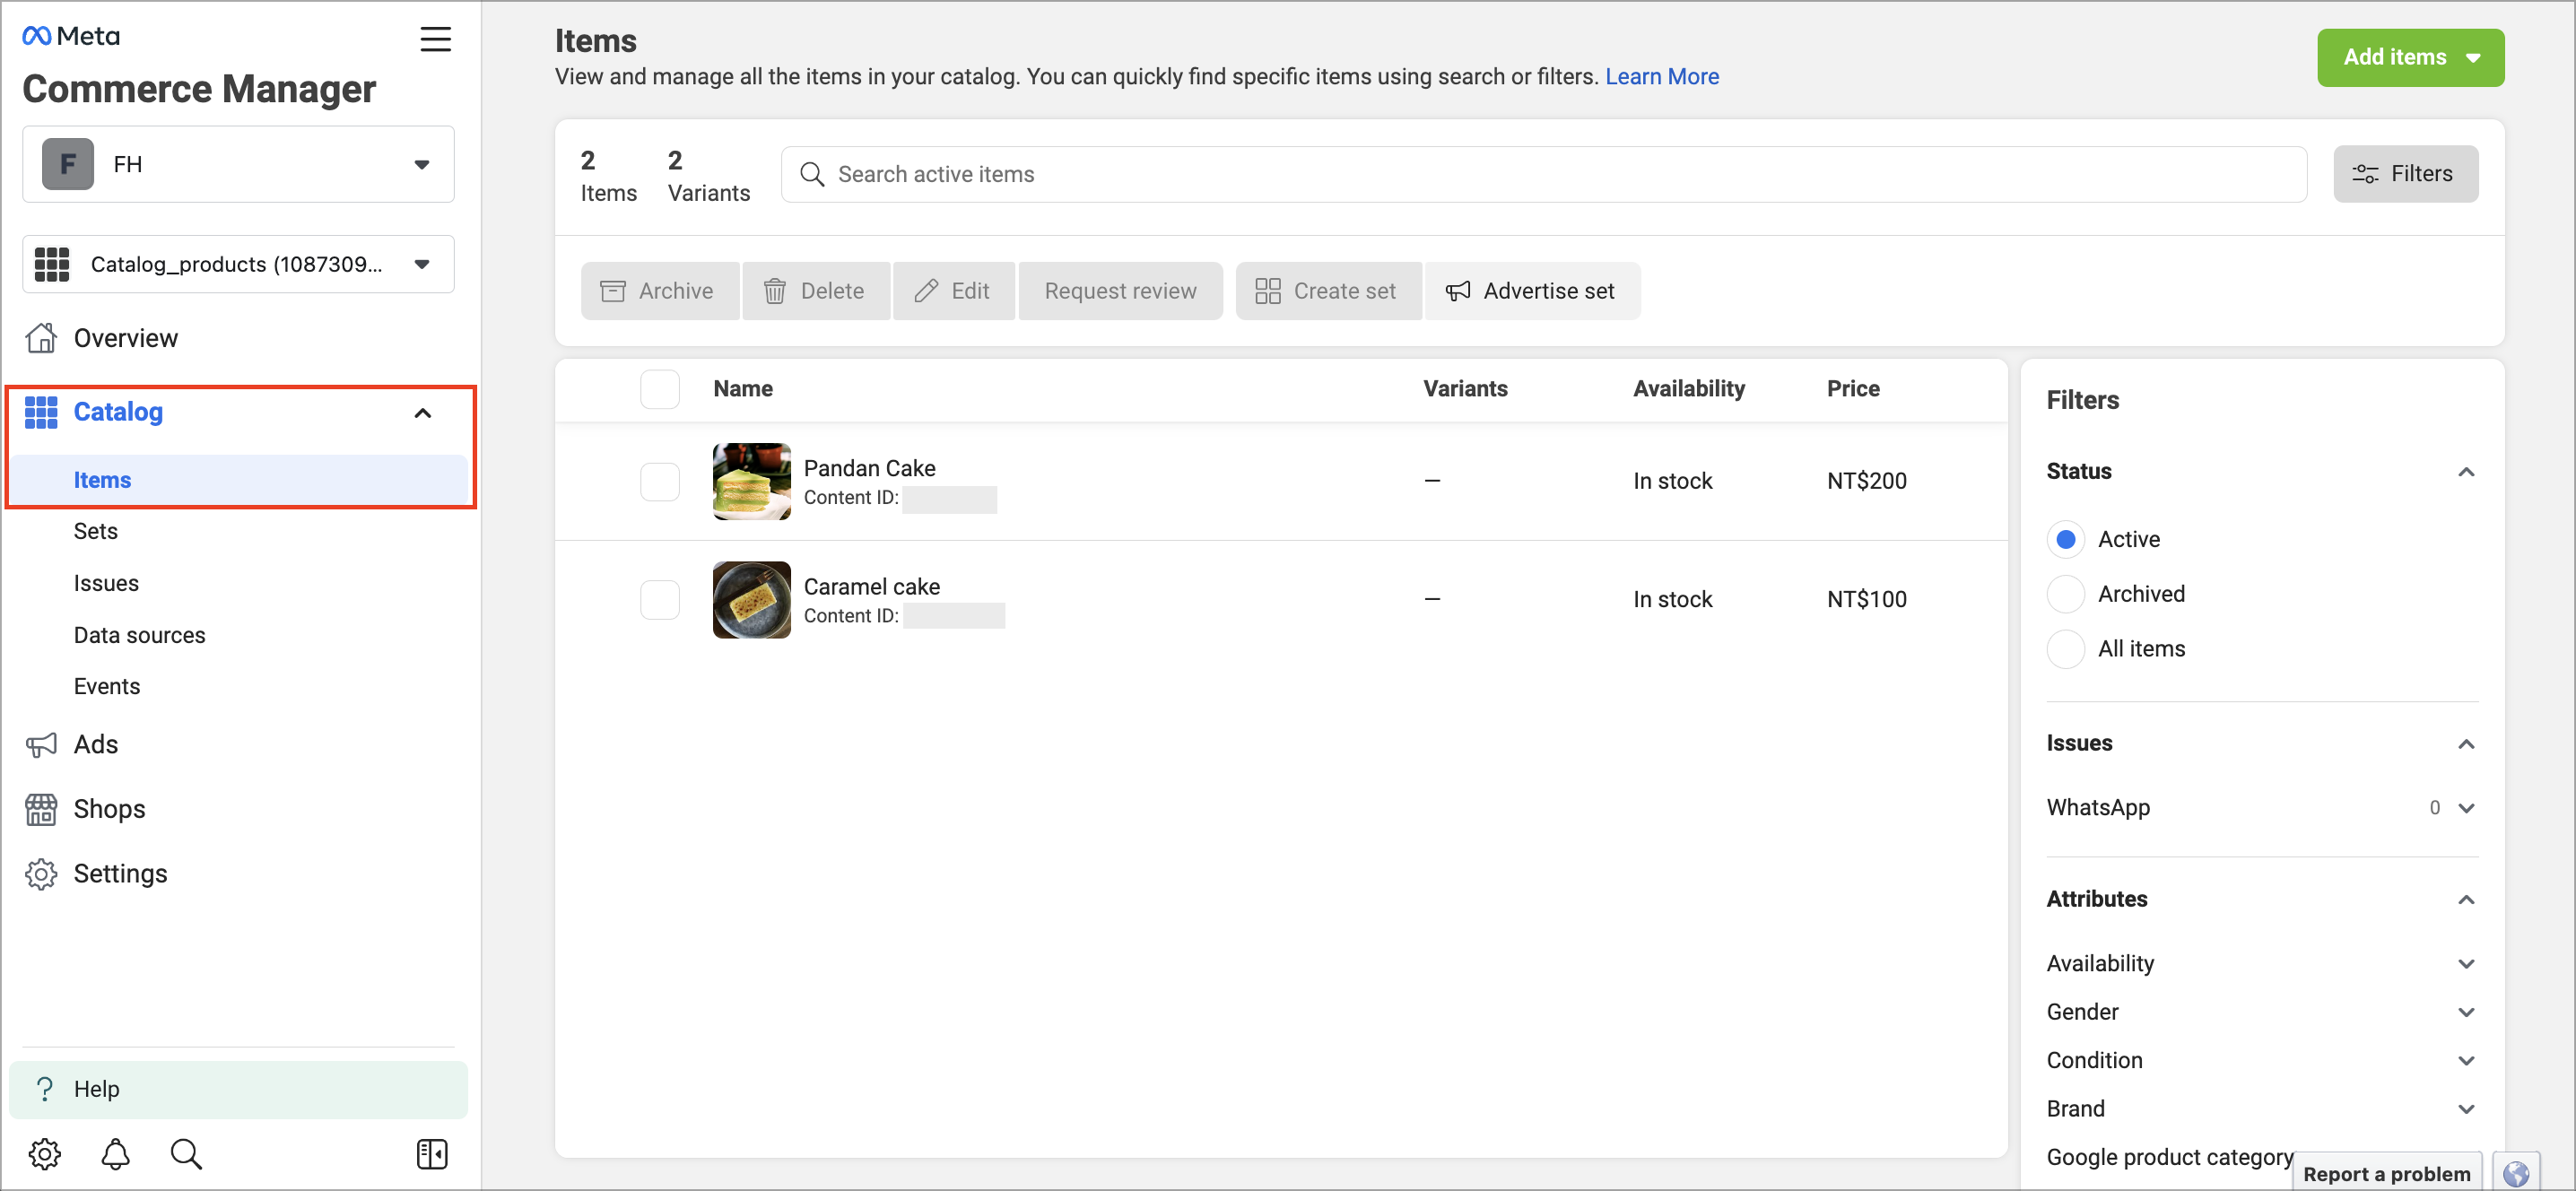Click the Google product category filter
2576x1191 pixels.
click(x=2169, y=1157)
